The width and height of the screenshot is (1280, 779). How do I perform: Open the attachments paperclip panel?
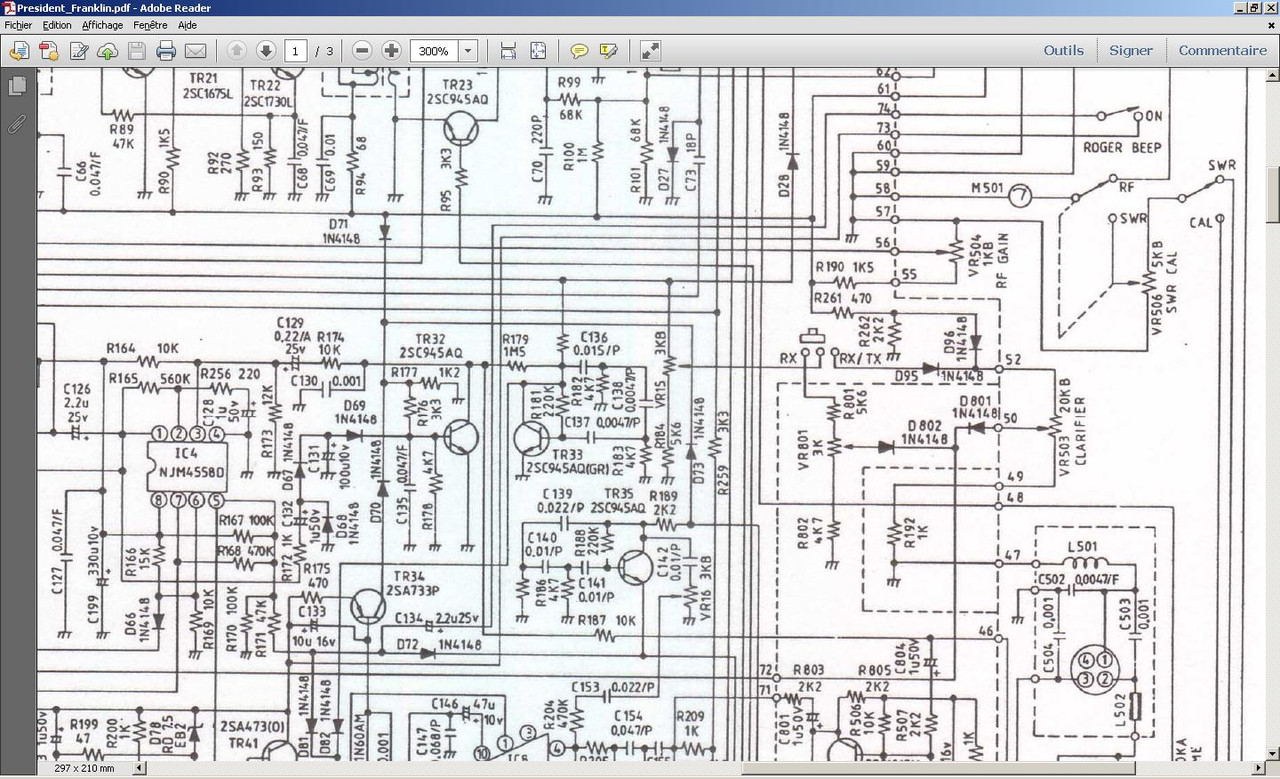15,124
